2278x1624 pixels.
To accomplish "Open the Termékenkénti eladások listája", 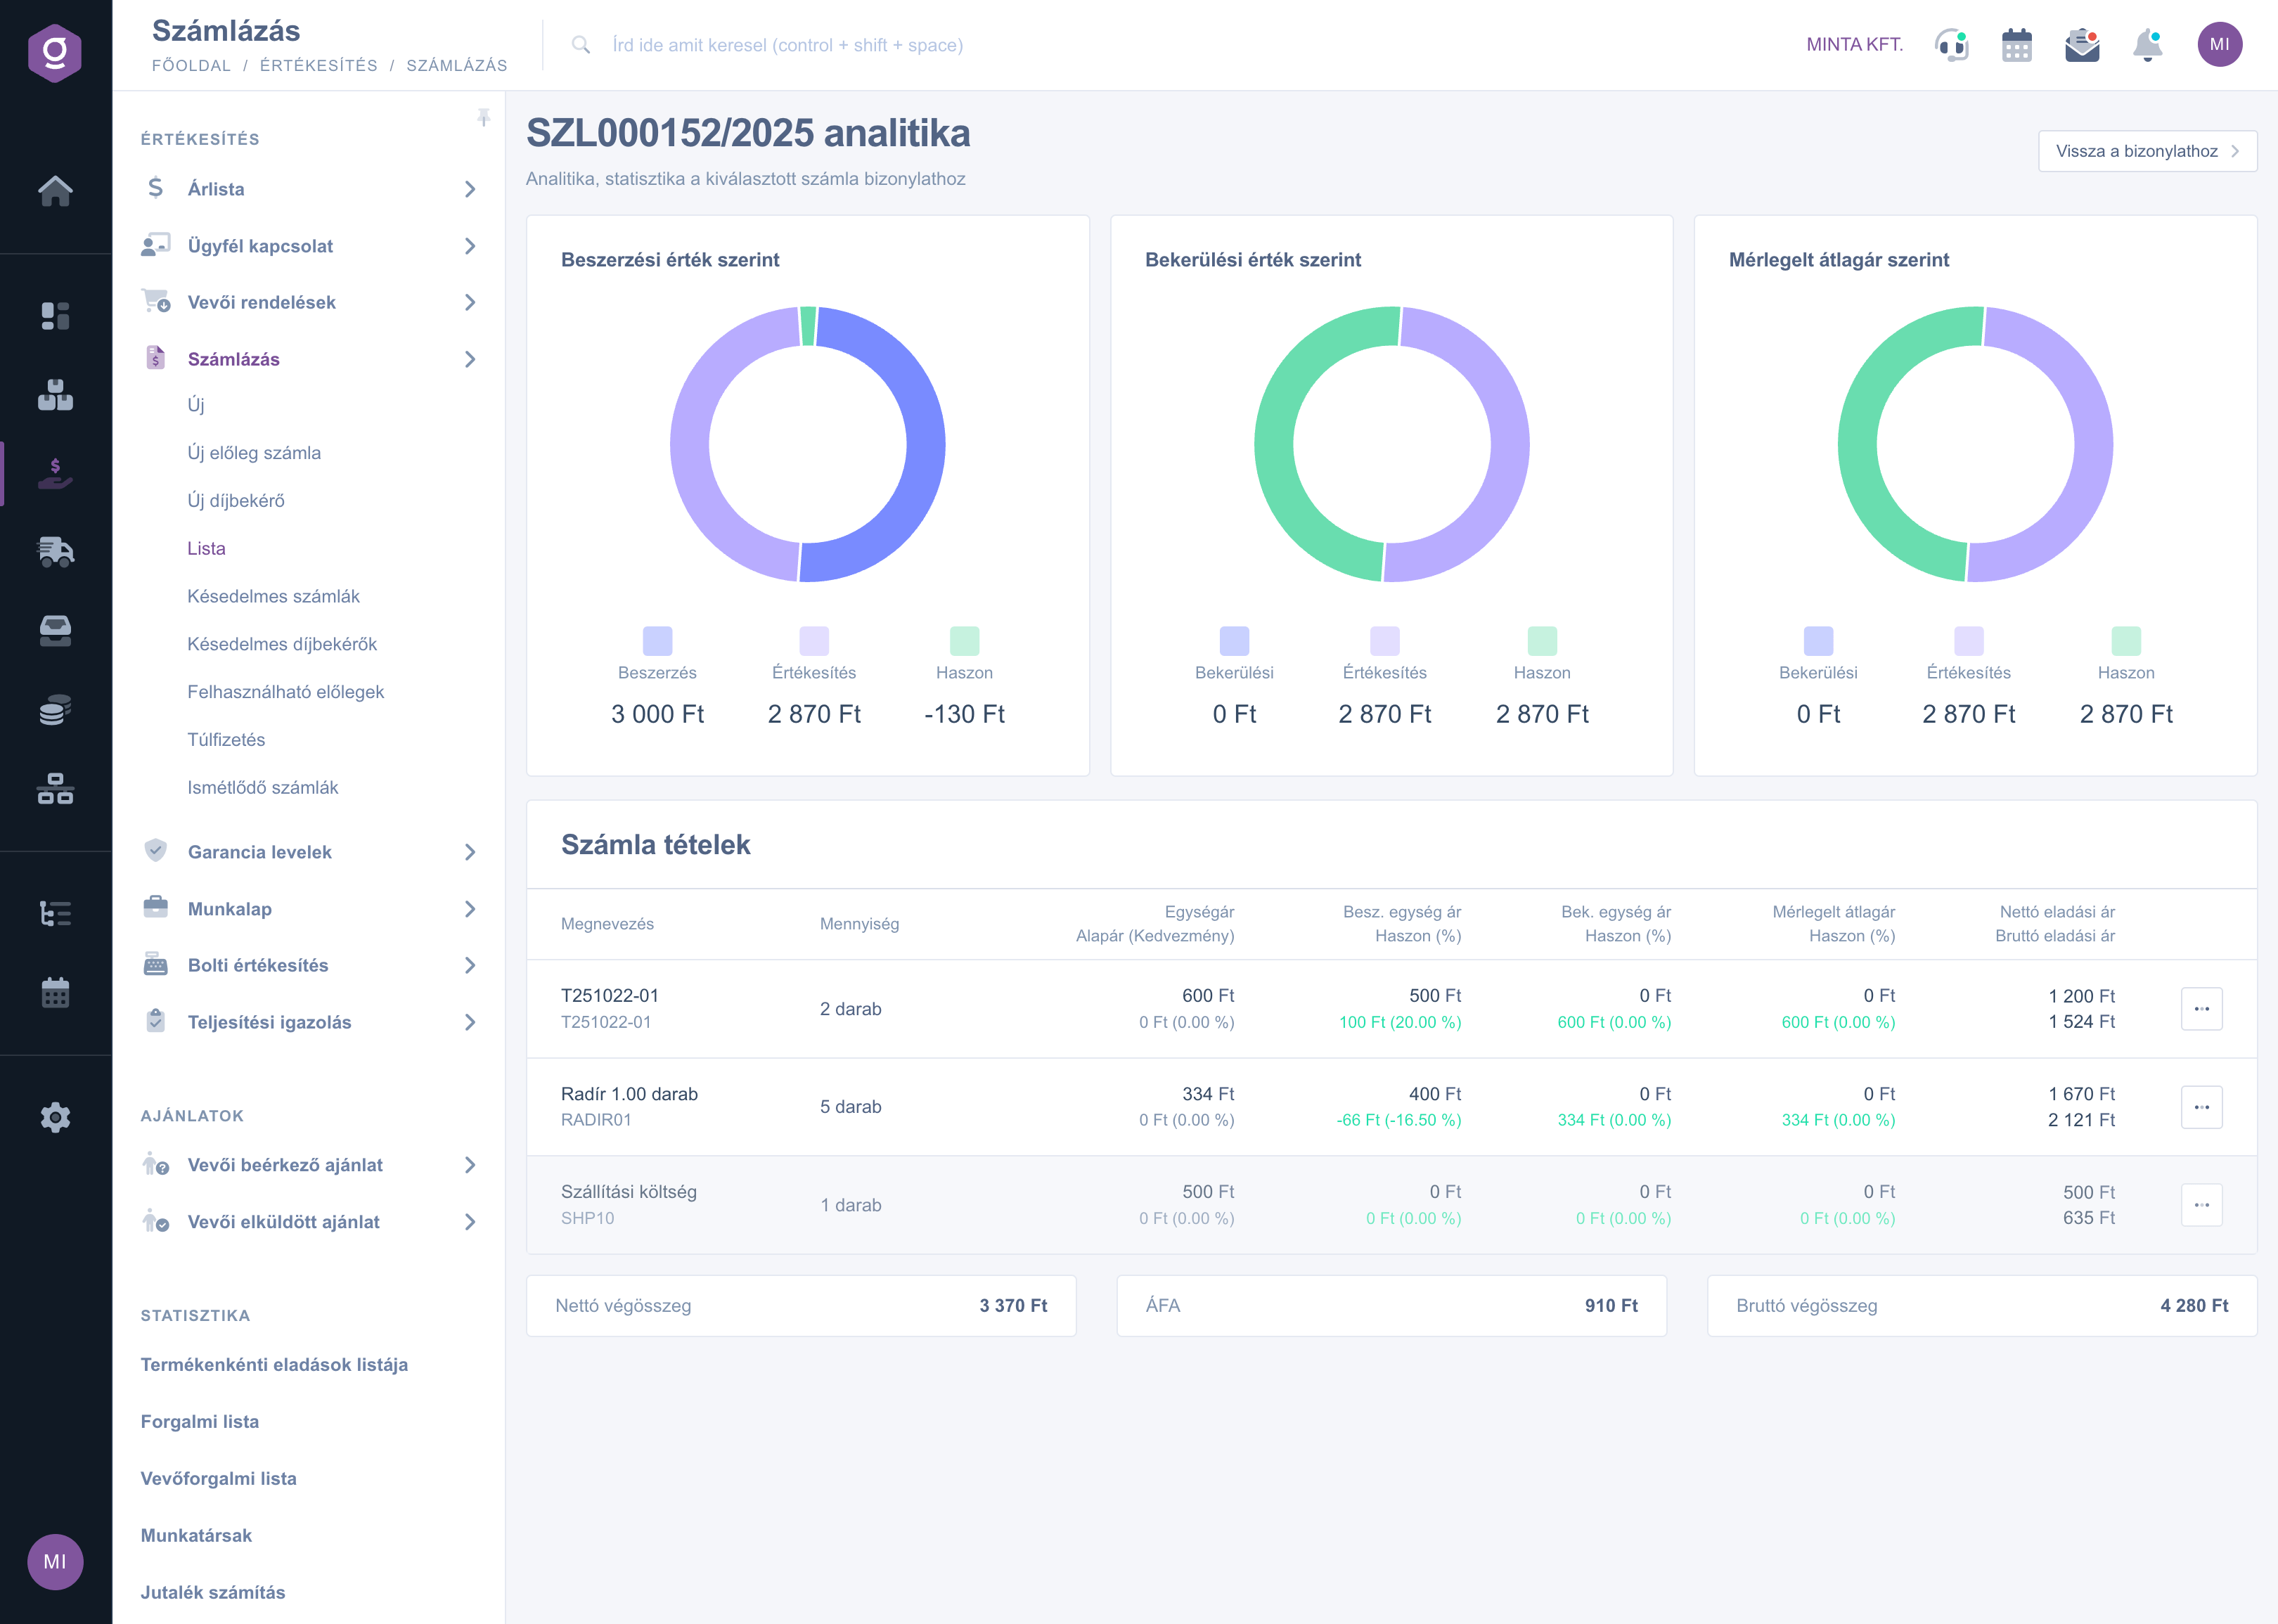I will tap(274, 1364).
